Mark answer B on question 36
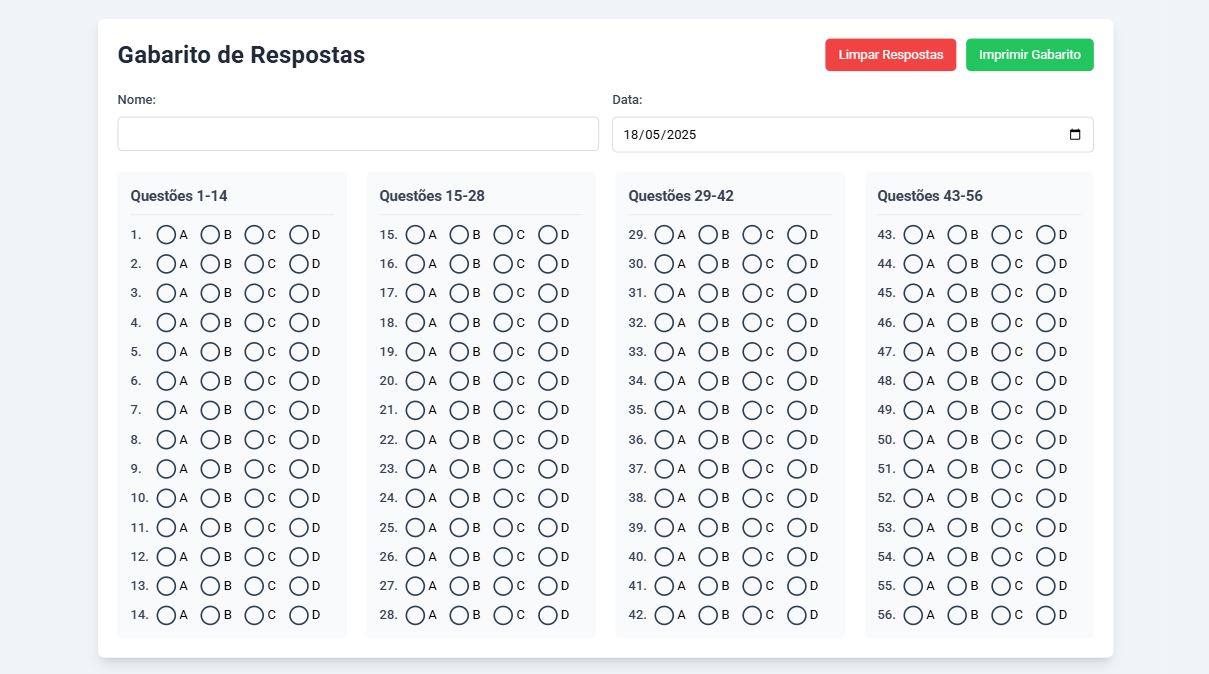 (x=708, y=440)
